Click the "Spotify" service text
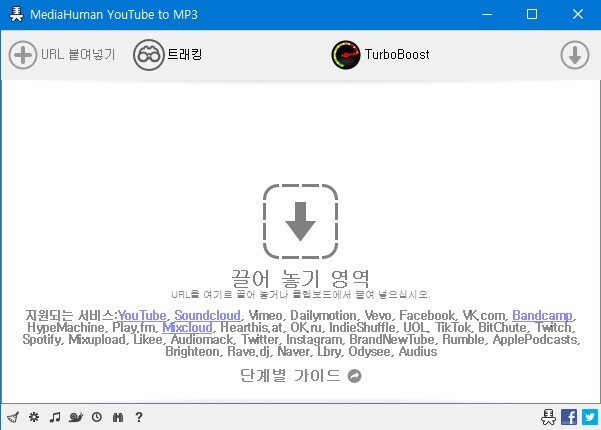Image resolution: width=601 pixels, height=430 pixels. coord(42,340)
